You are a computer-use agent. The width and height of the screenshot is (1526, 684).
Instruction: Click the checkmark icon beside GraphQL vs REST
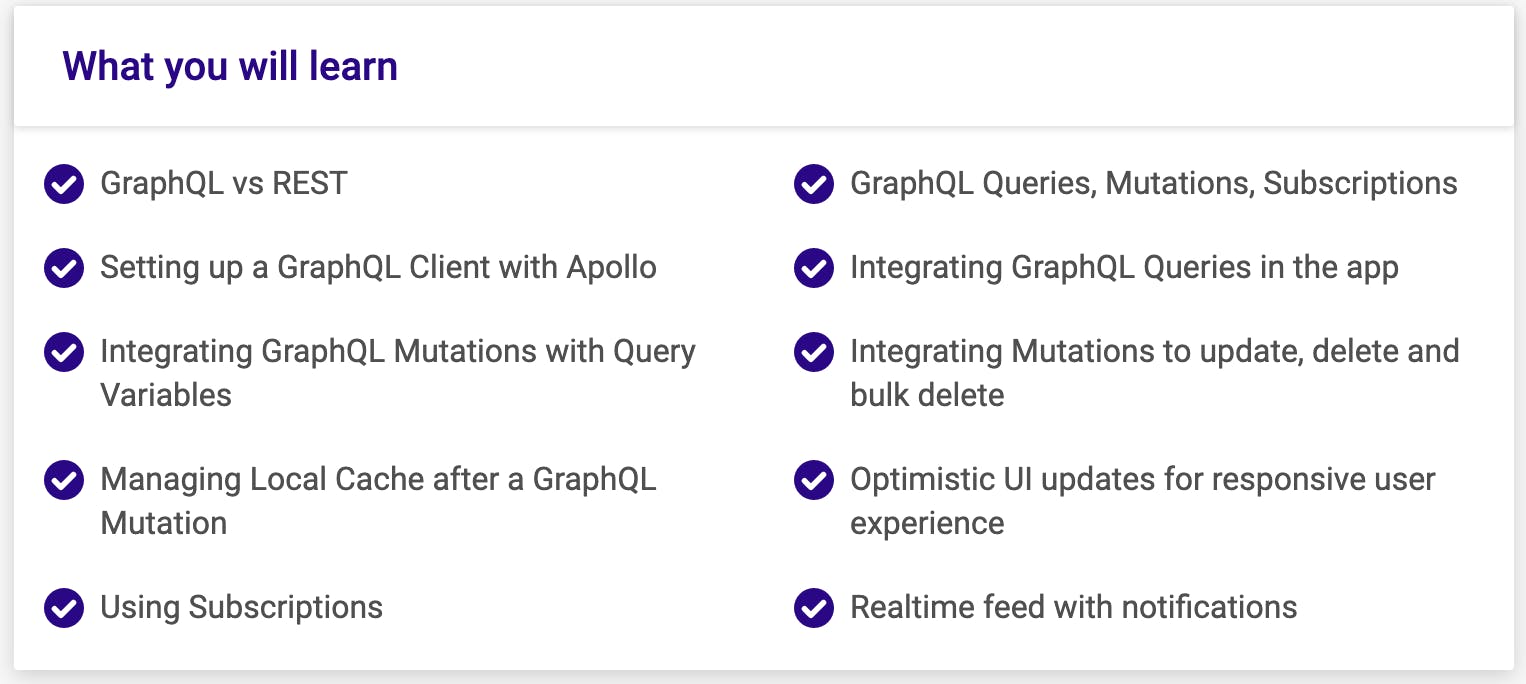click(x=64, y=184)
